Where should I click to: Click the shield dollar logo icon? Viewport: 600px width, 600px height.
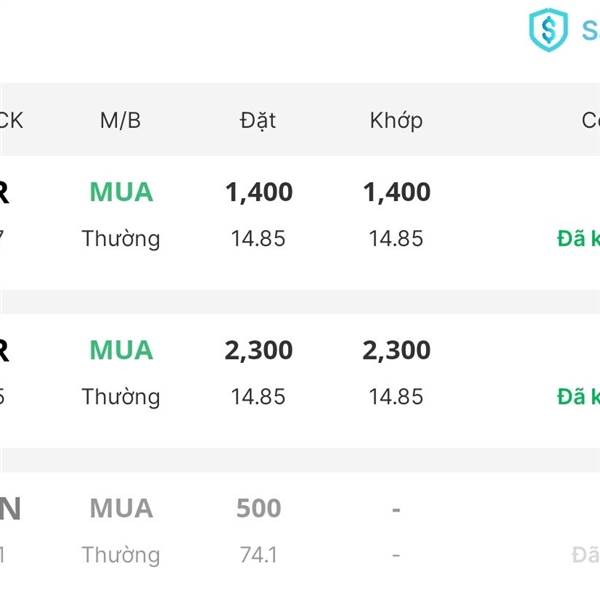[x=547, y=30]
